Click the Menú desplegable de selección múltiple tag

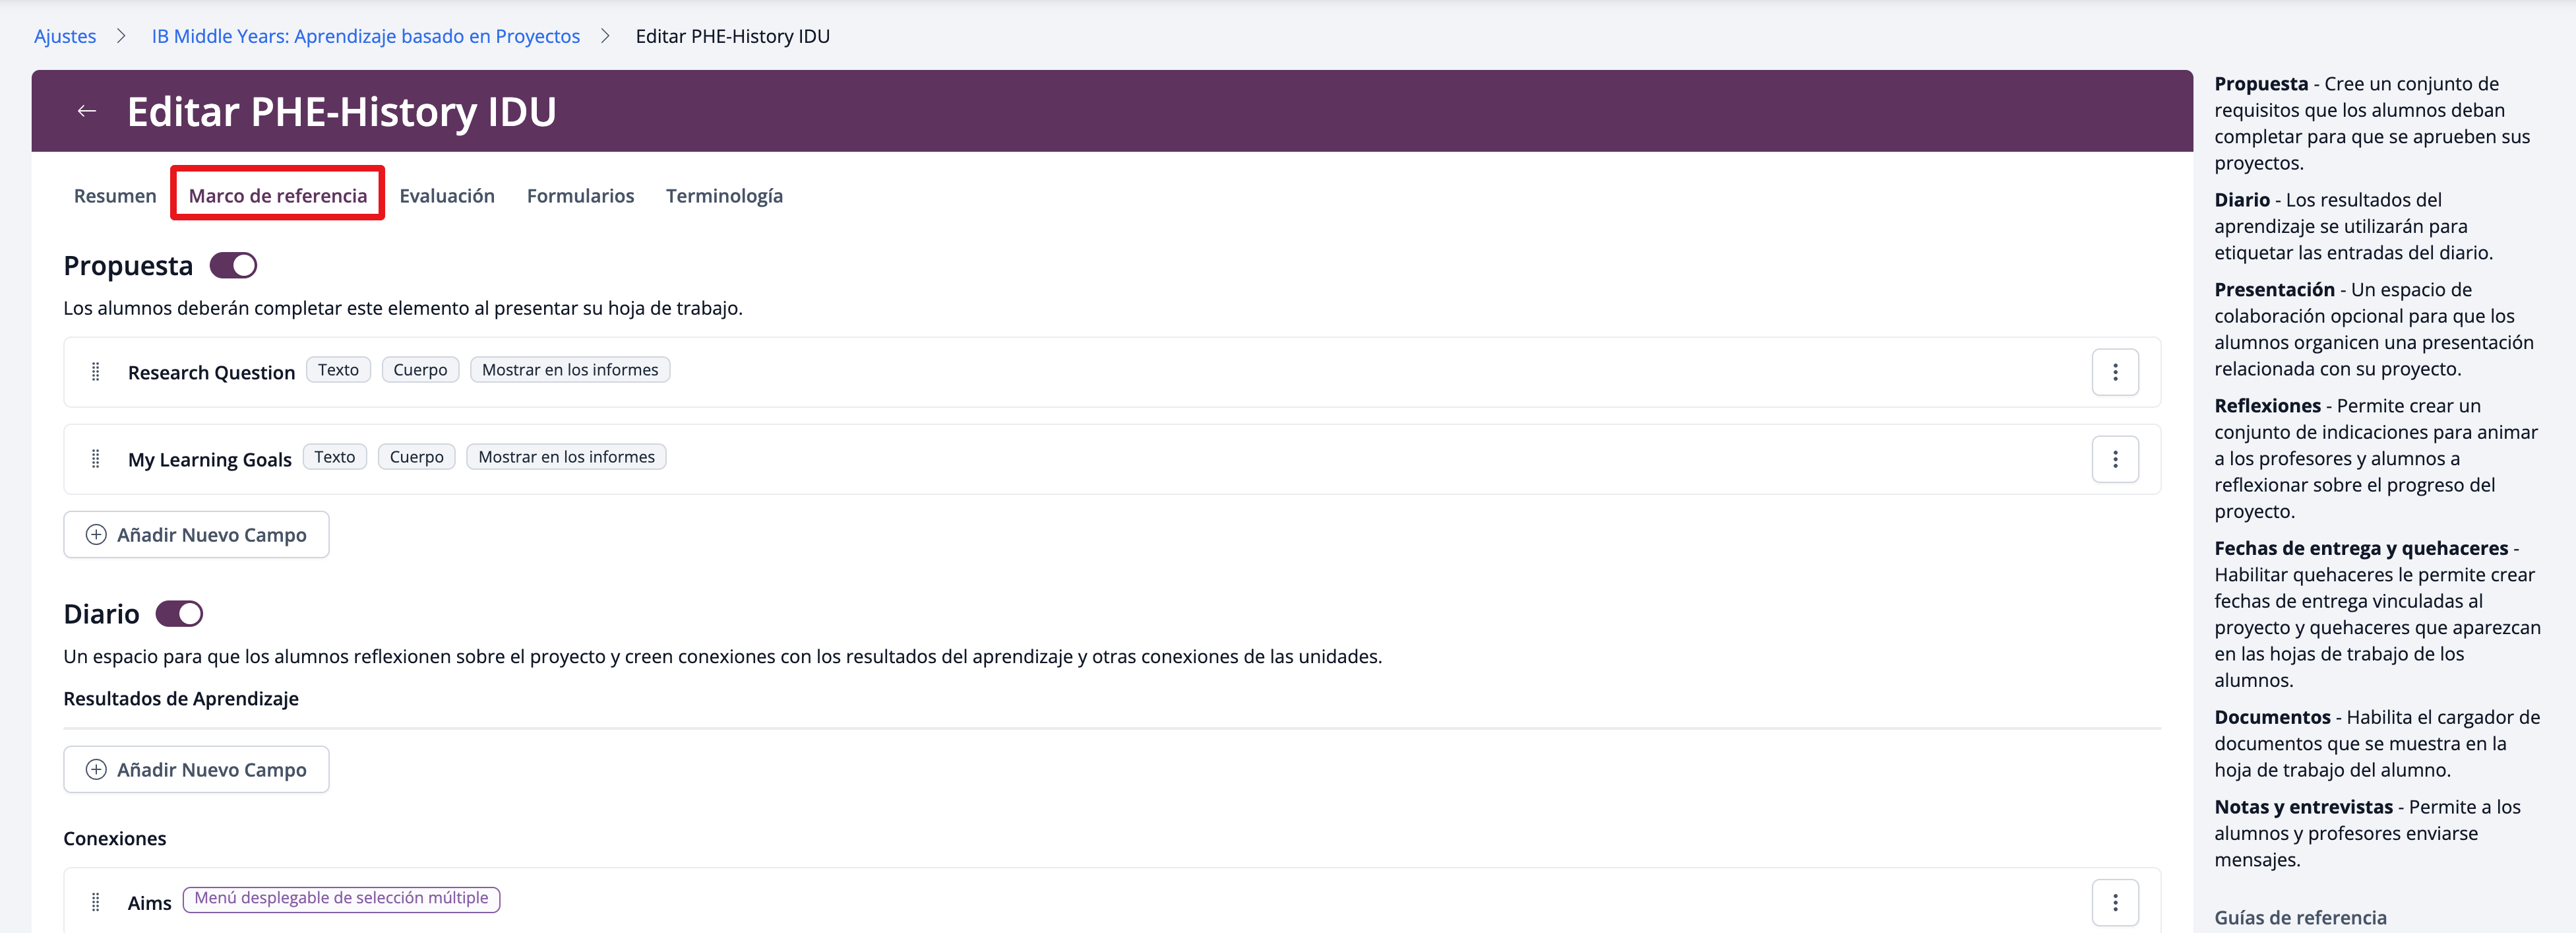tap(341, 898)
